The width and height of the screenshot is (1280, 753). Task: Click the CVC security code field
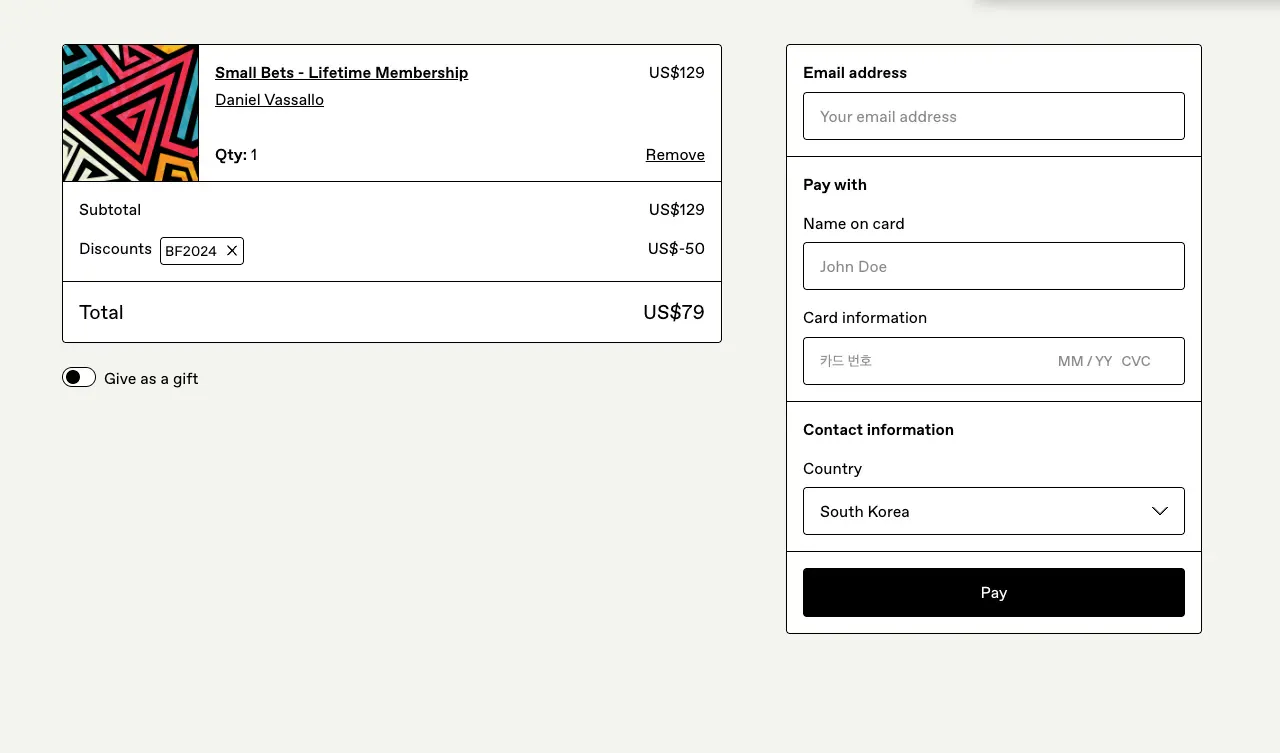pyautogui.click(x=1136, y=361)
